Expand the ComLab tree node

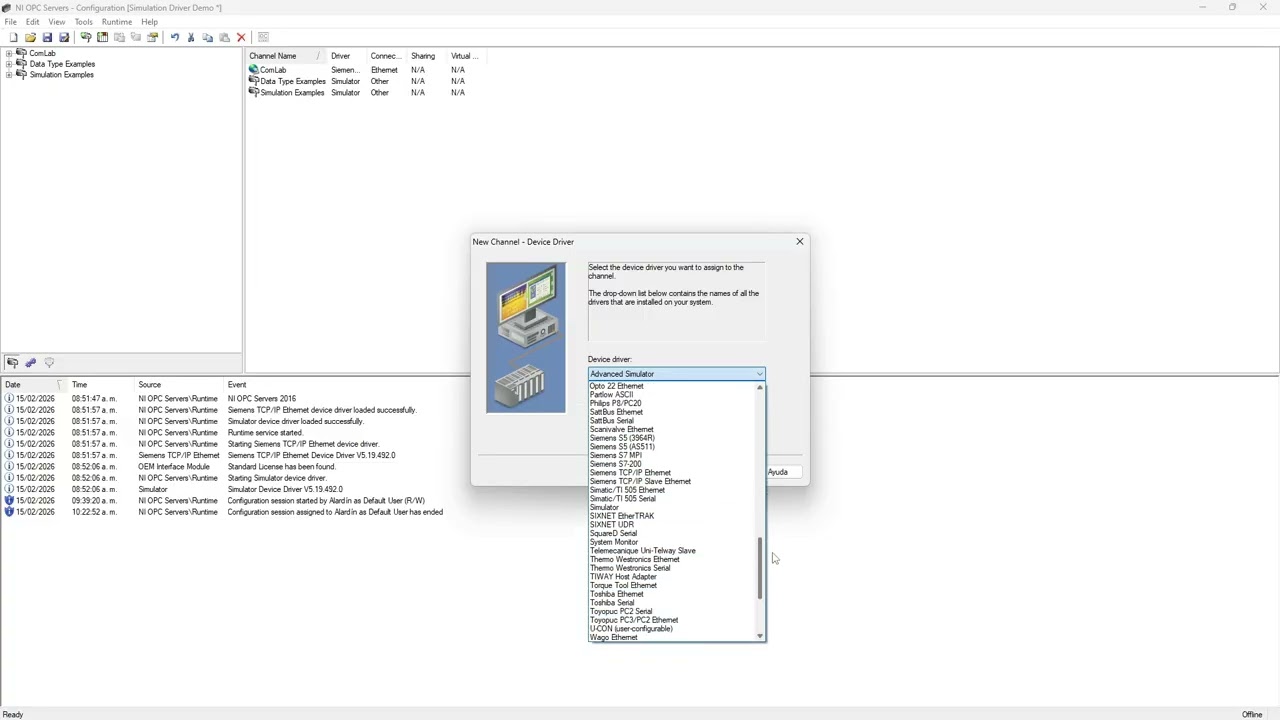9,53
